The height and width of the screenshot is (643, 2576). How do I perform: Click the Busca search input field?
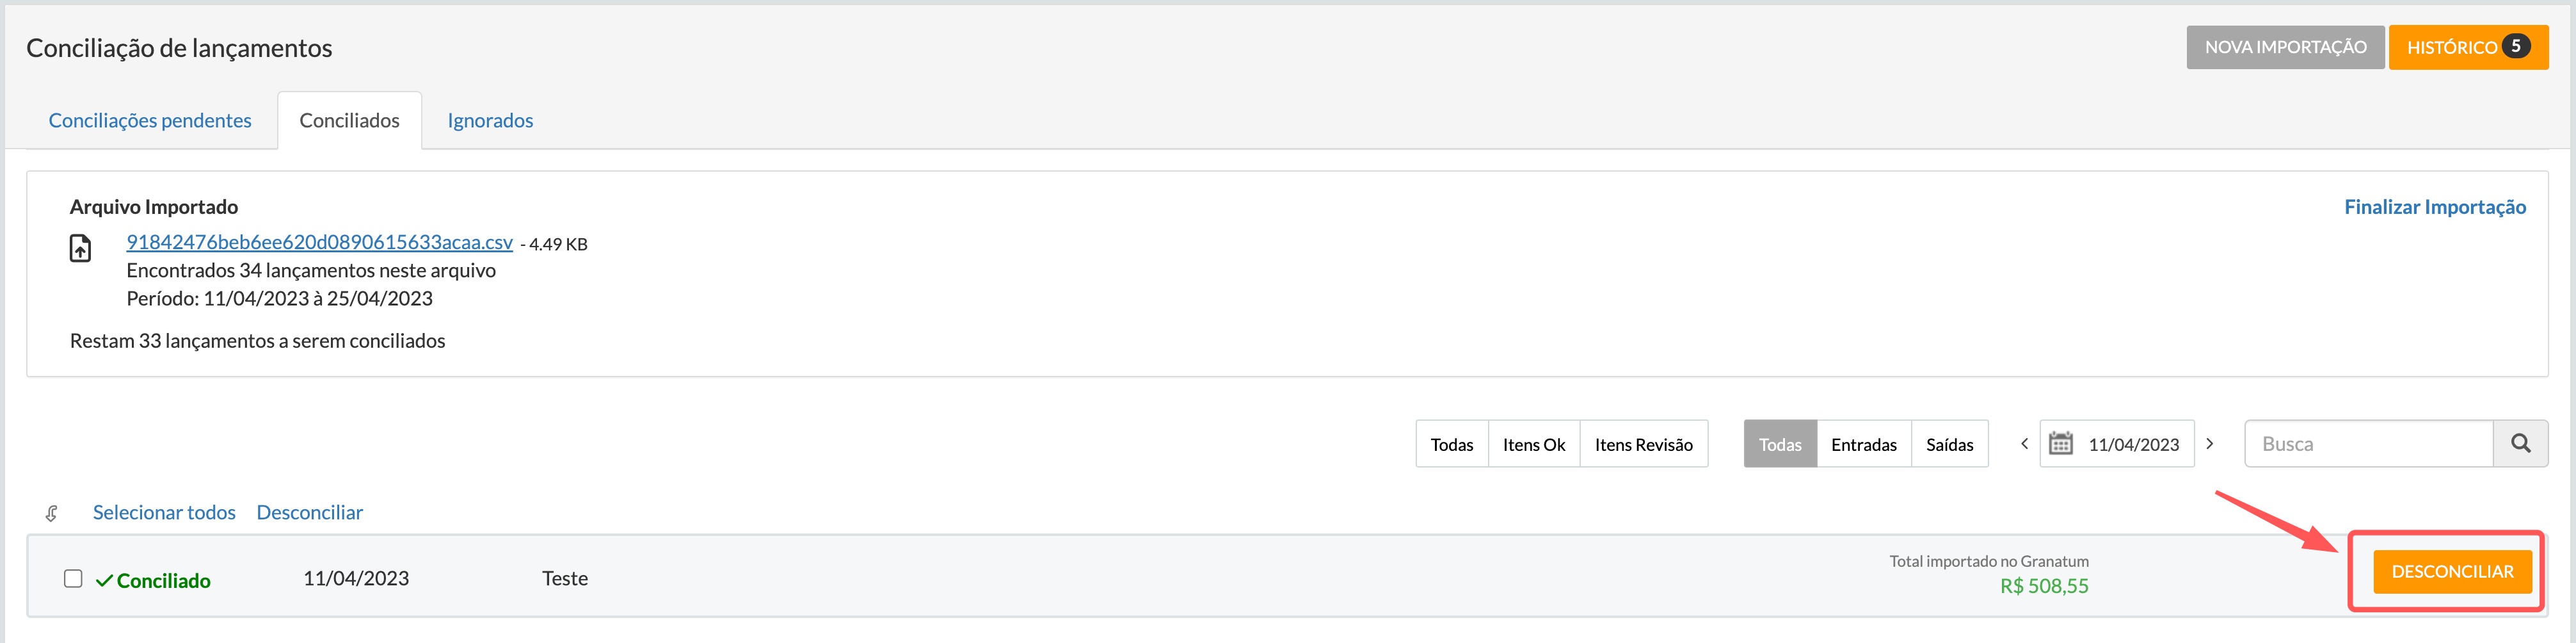point(2368,444)
